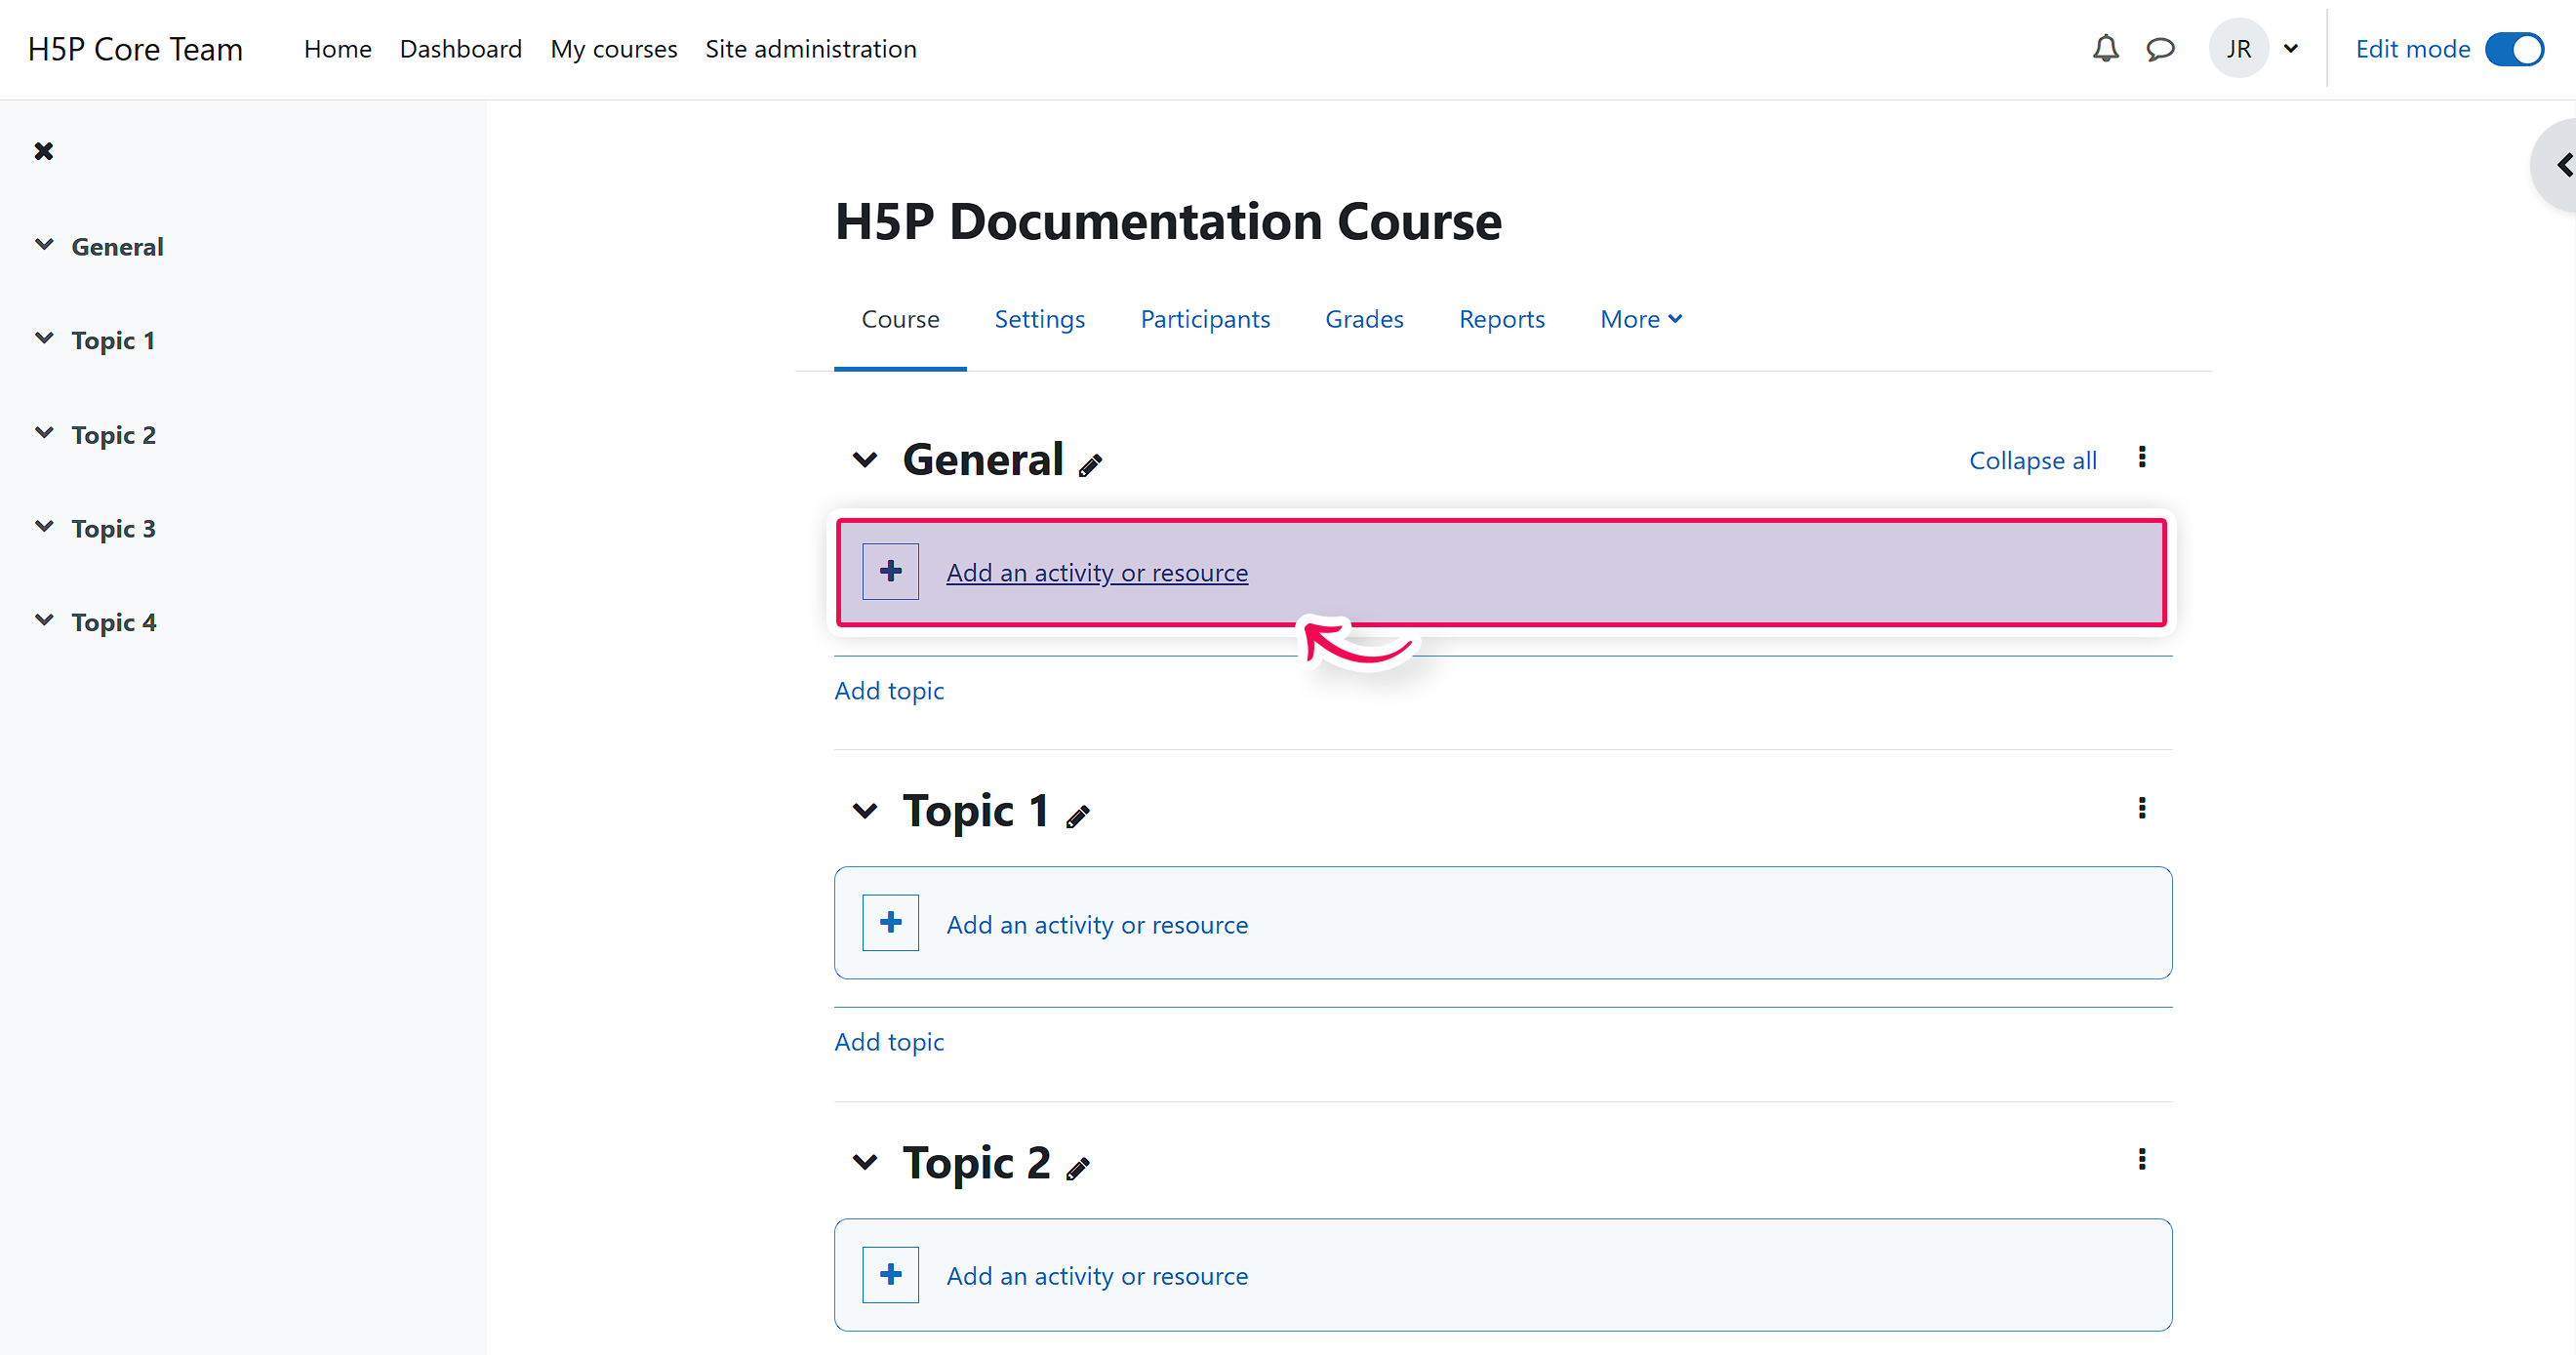Open the user menu dropdown arrow
This screenshot has height=1355, width=2576.
pos(2290,48)
